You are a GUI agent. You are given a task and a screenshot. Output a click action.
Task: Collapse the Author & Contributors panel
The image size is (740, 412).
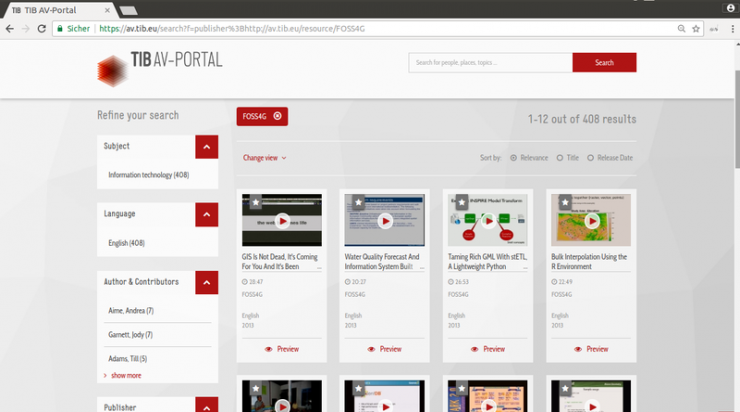(x=207, y=283)
